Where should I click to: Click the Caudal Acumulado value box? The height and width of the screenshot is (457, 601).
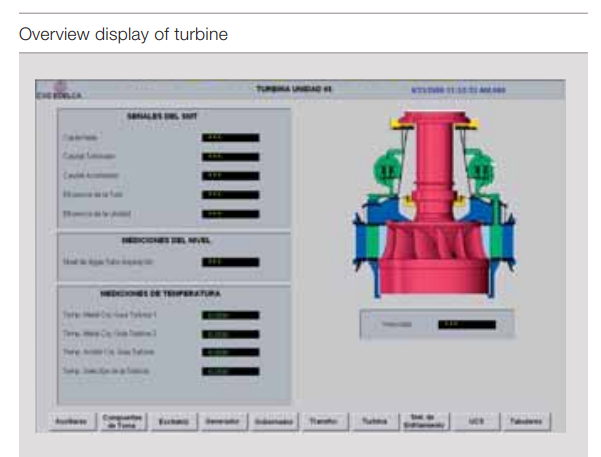point(230,176)
